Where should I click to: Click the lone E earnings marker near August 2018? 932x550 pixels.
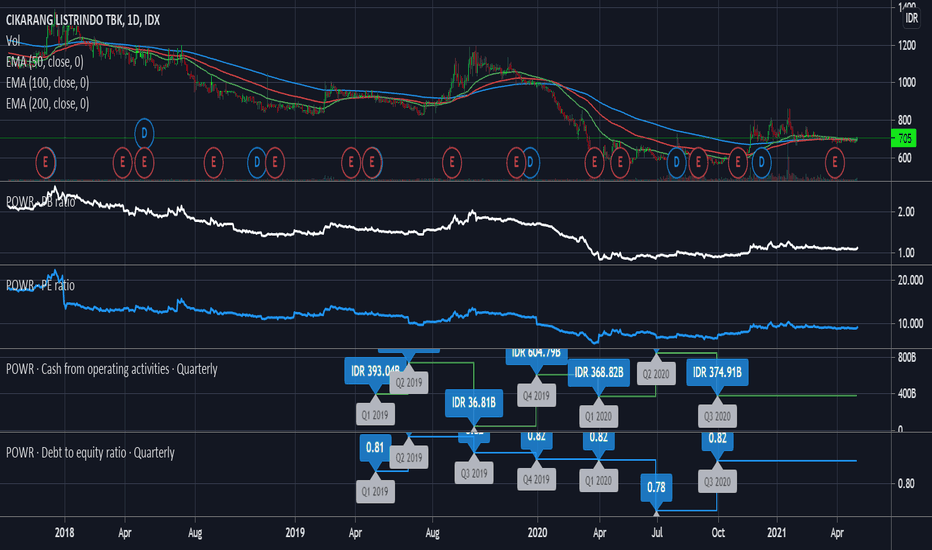click(x=213, y=162)
